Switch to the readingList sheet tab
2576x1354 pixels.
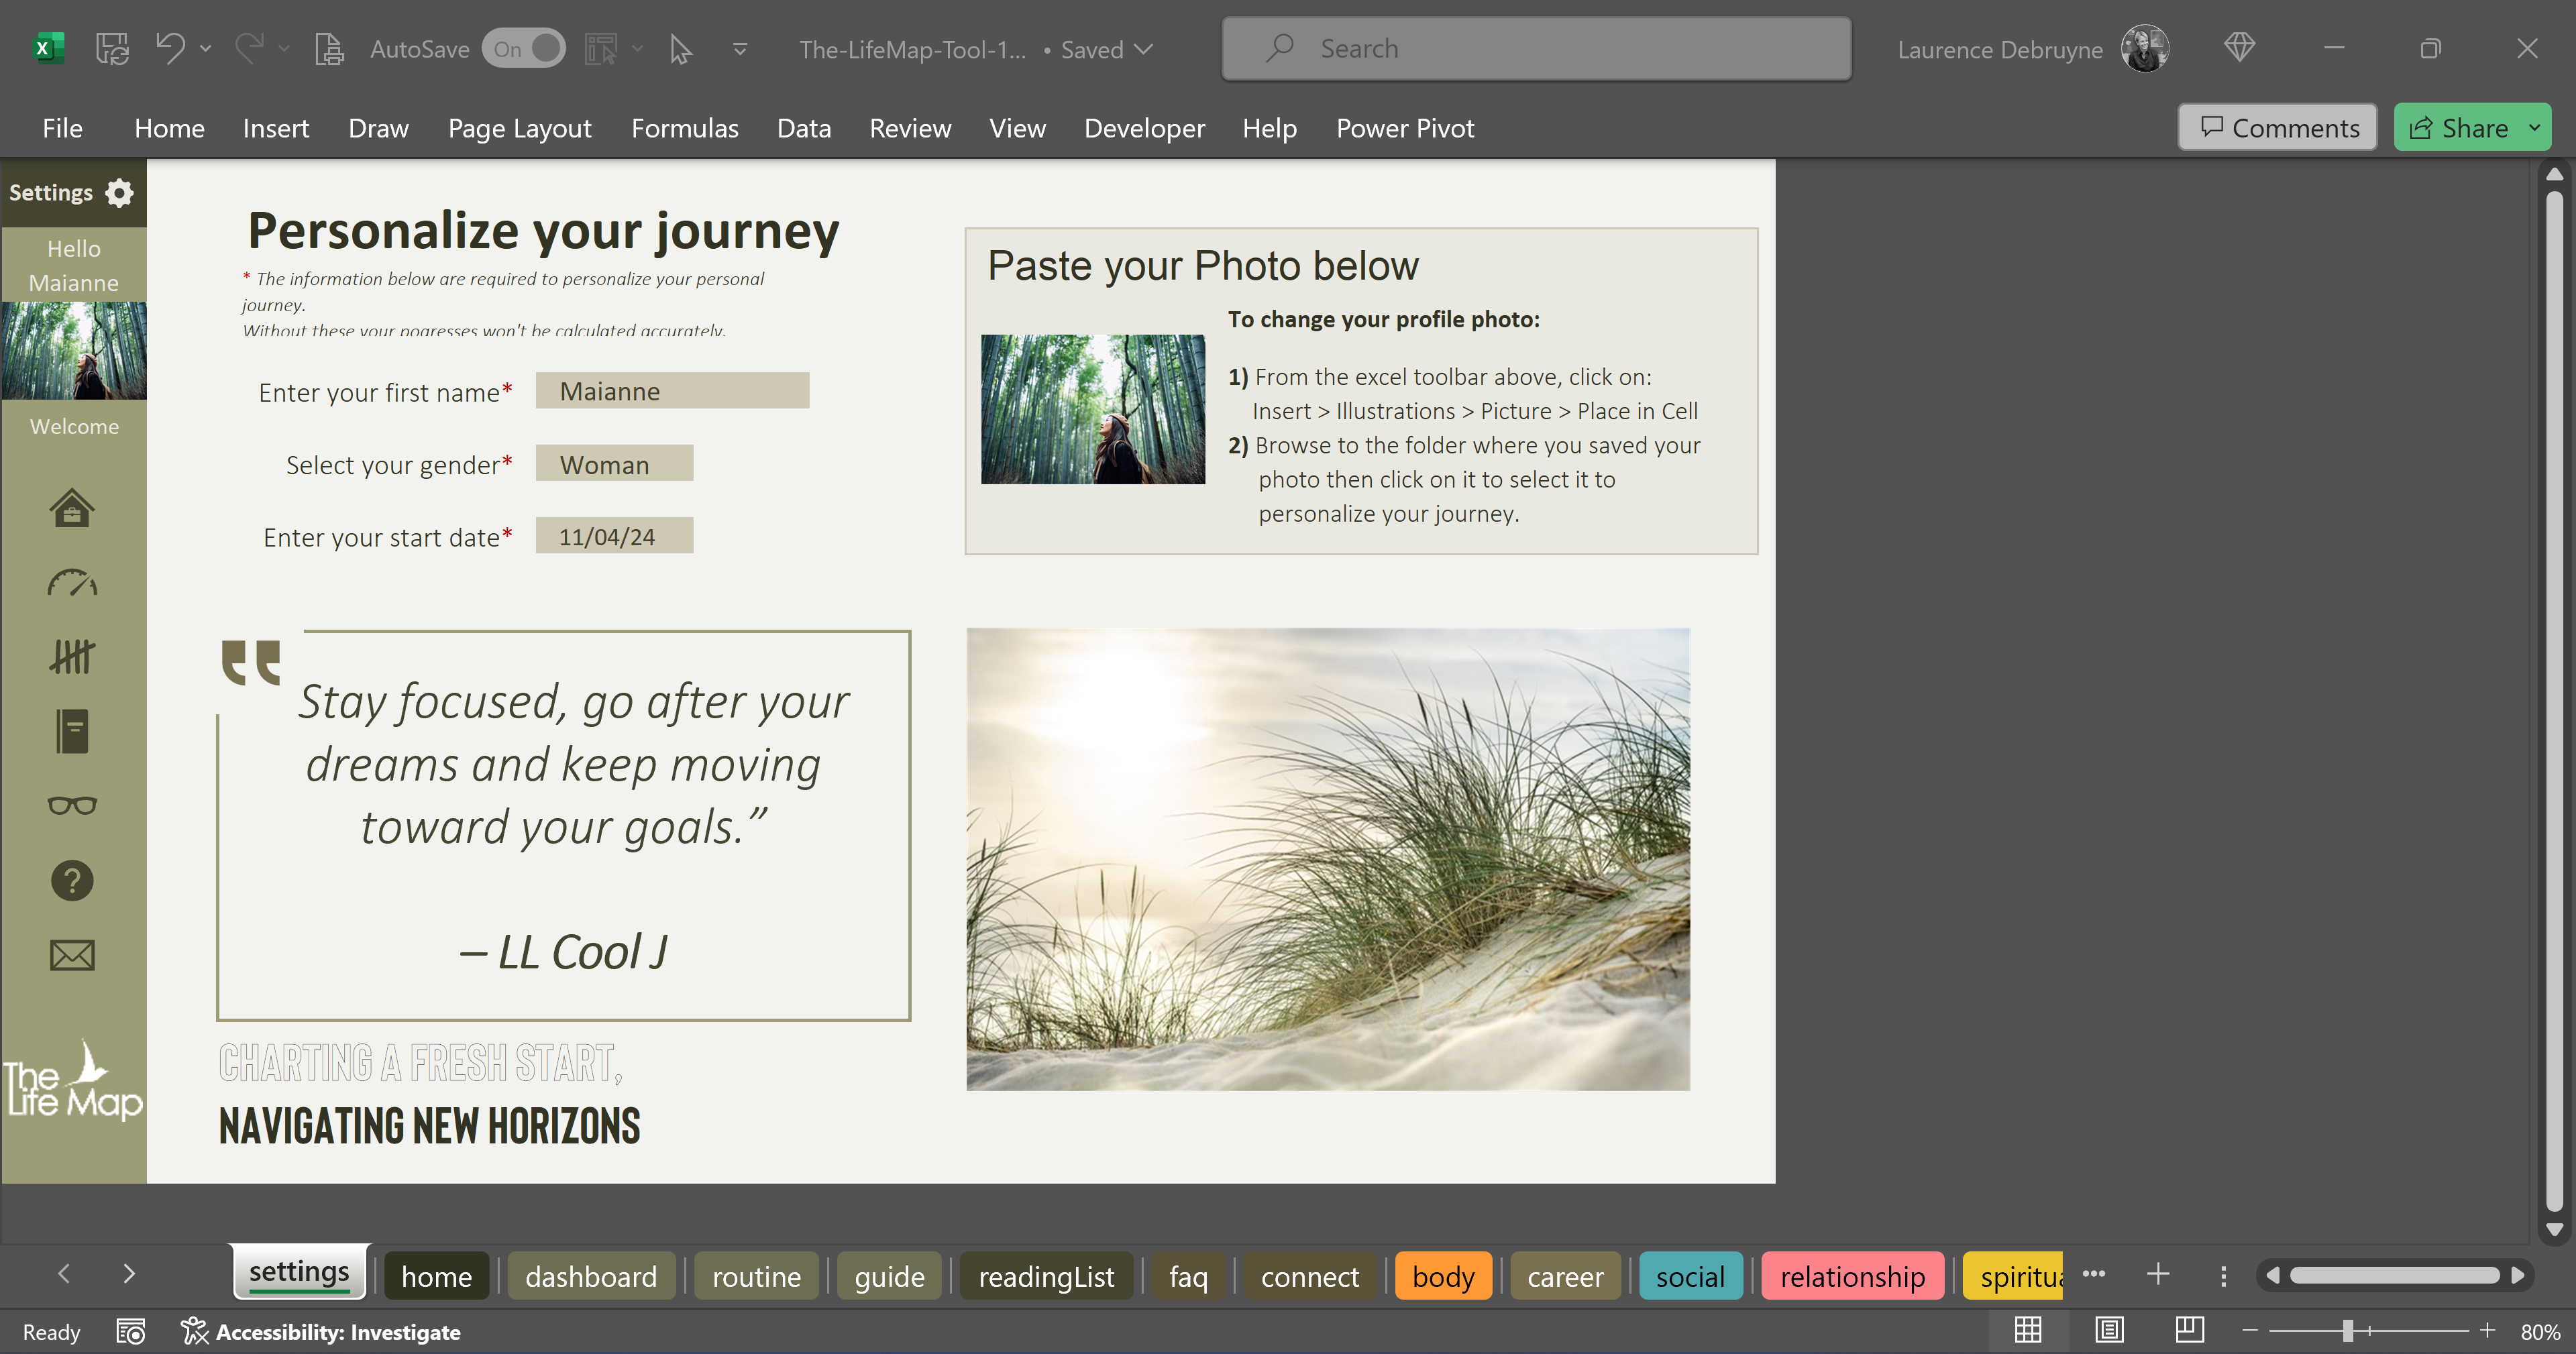click(x=1046, y=1276)
